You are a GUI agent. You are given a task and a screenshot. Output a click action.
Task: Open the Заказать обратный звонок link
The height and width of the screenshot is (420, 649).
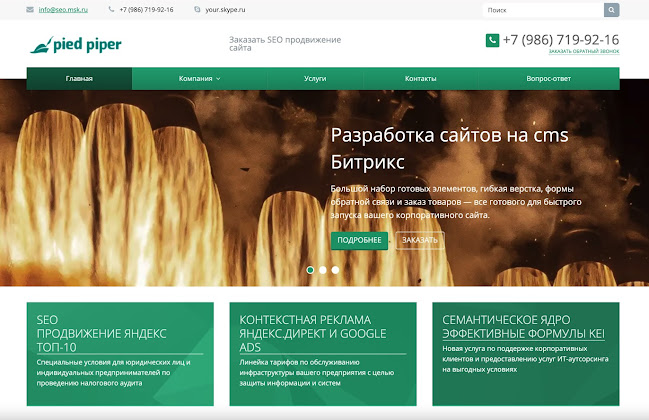click(x=584, y=51)
